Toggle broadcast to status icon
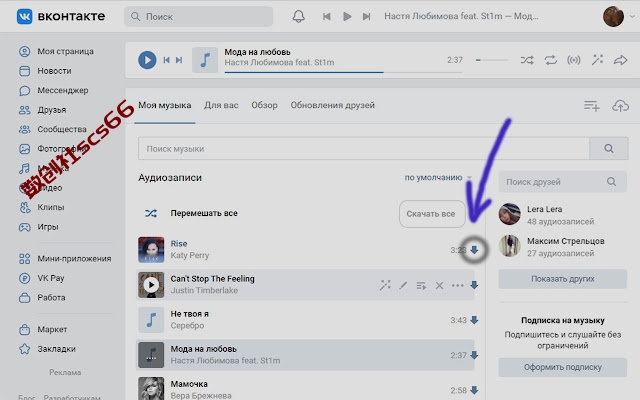640x400 pixels. pos(573,60)
